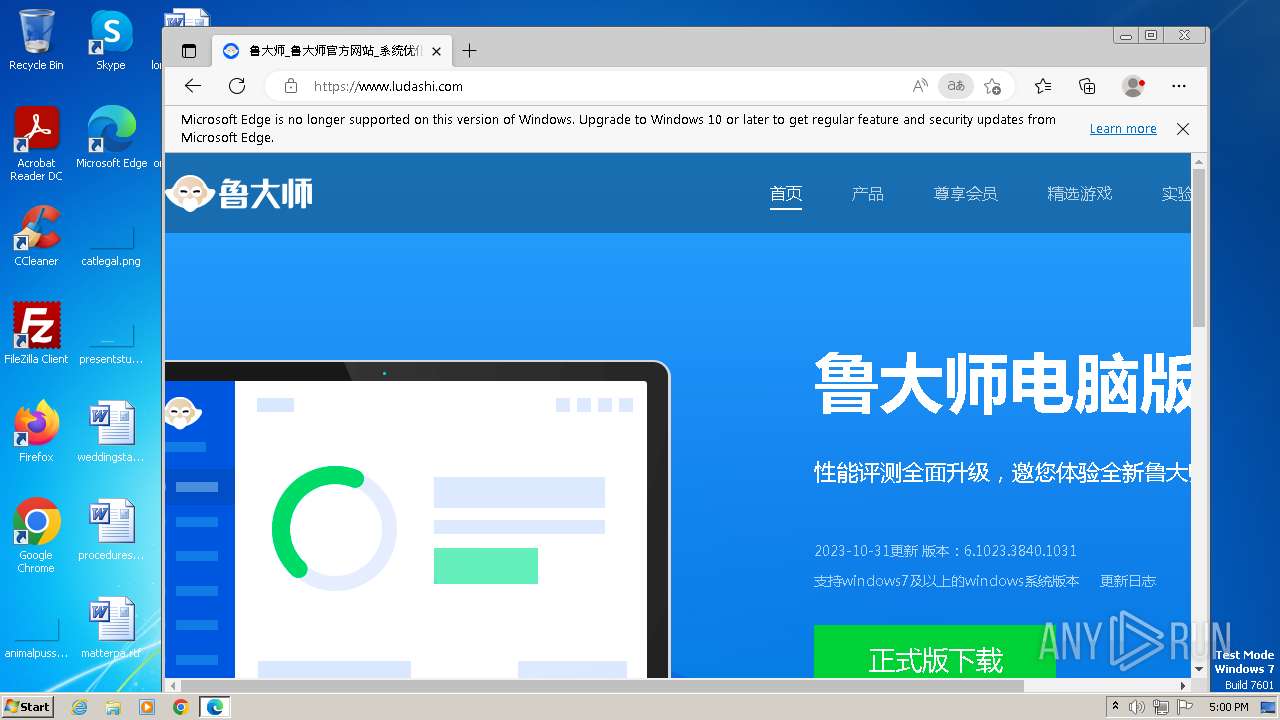Viewport: 1280px width, 720px height.
Task: Select the 产品 navigation item
Action: click(868, 194)
